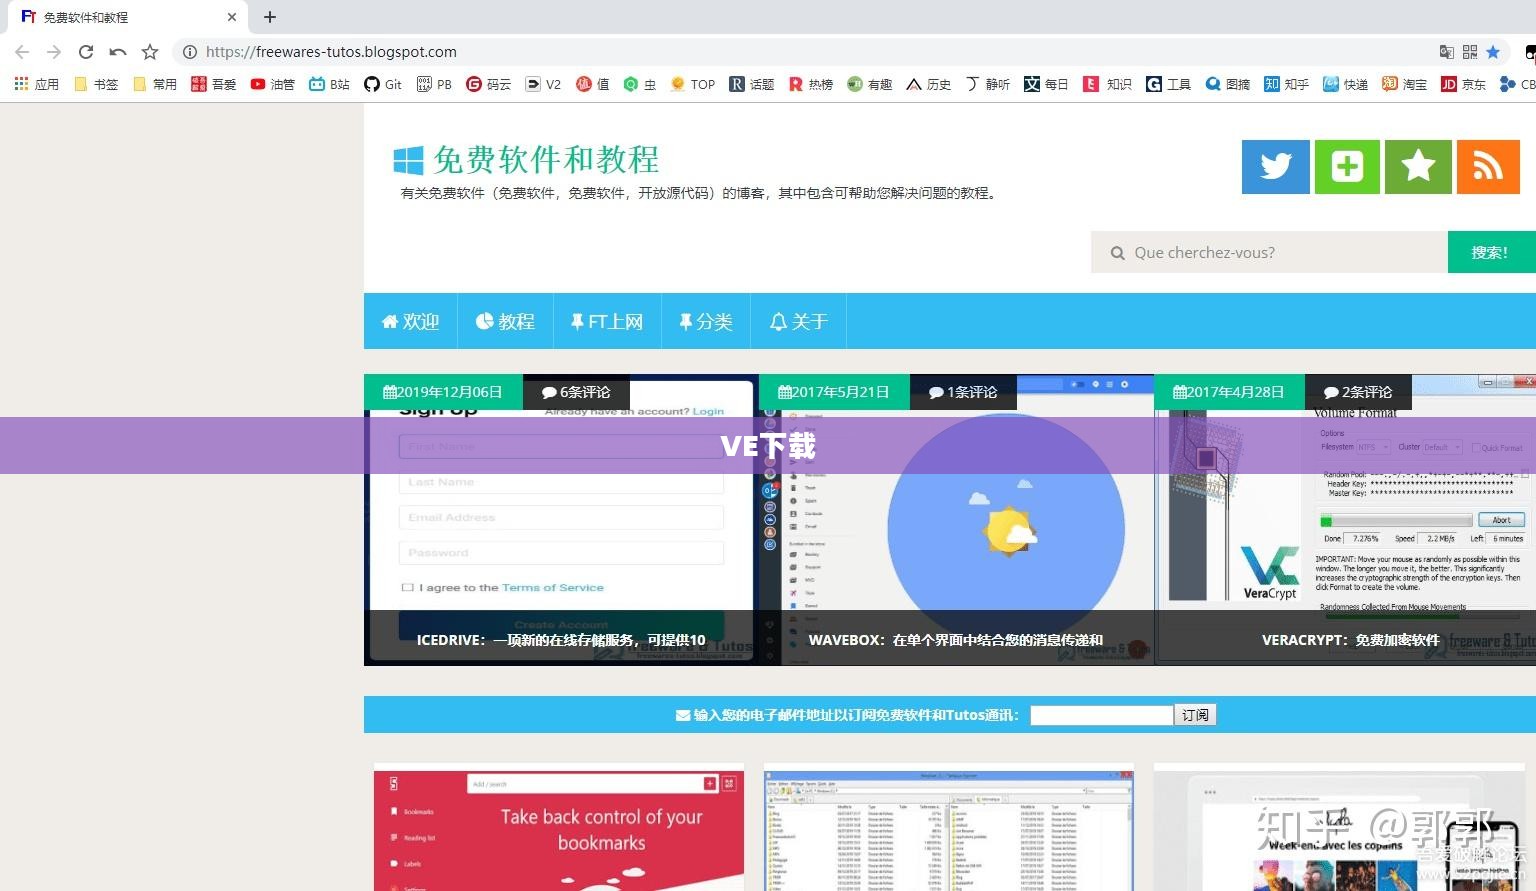
Task: Select the 欢迎 home menu item
Action: [x=411, y=321]
